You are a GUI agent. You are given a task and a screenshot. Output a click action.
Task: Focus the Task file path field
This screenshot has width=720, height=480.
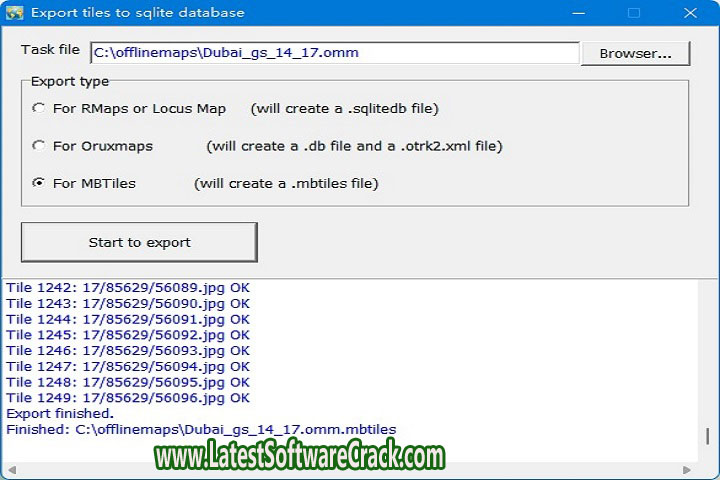[x=334, y=53]
